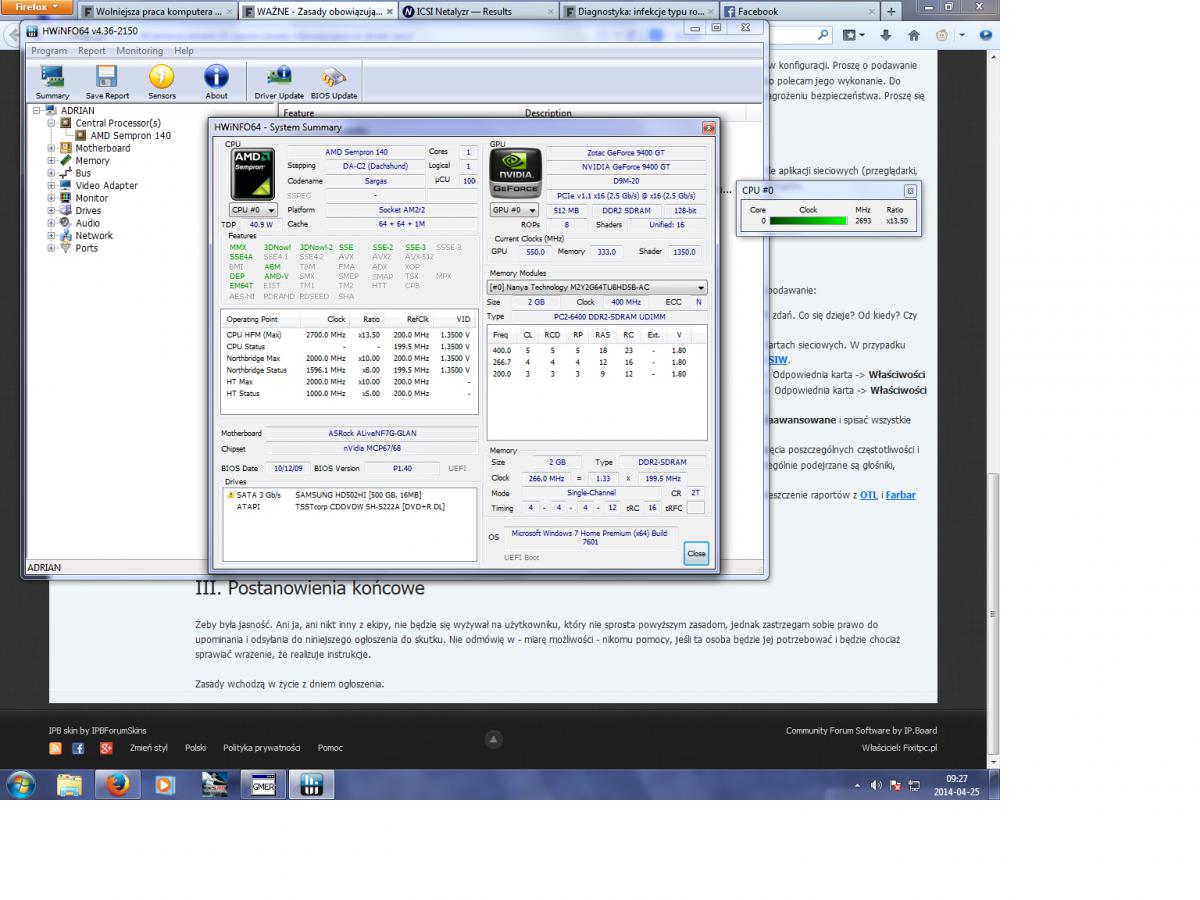The image size is (1200, 900).
Task: Select the Network tree item
Action: tap(94, 236)
